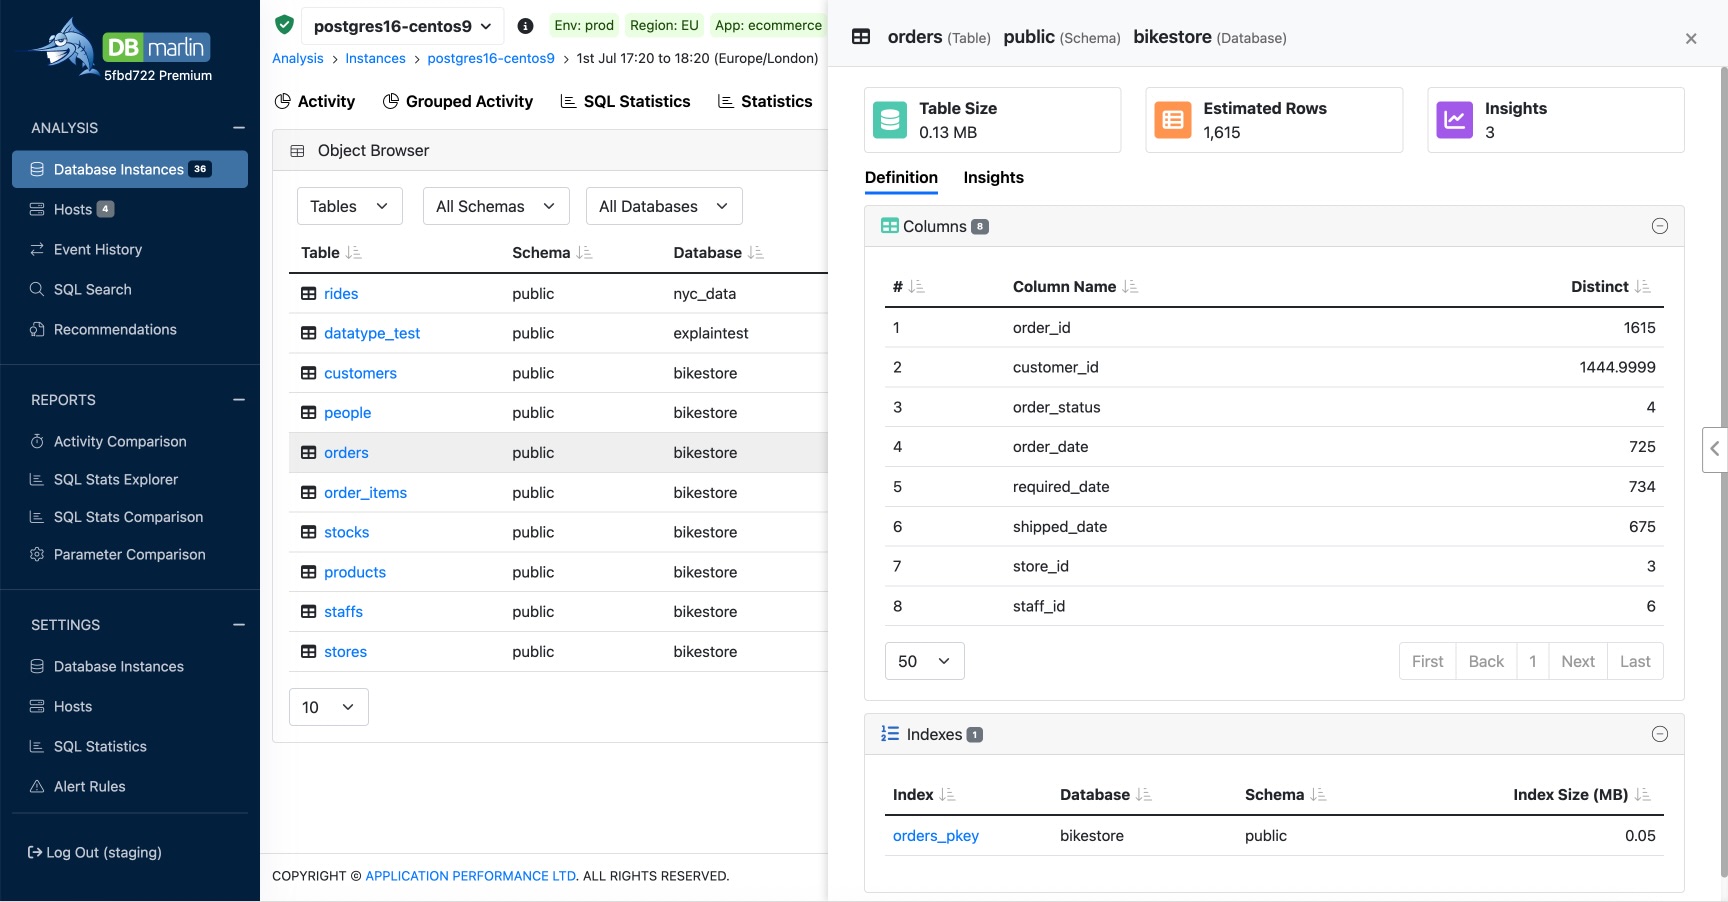Click the Analysis breadcrumb link

298,58
